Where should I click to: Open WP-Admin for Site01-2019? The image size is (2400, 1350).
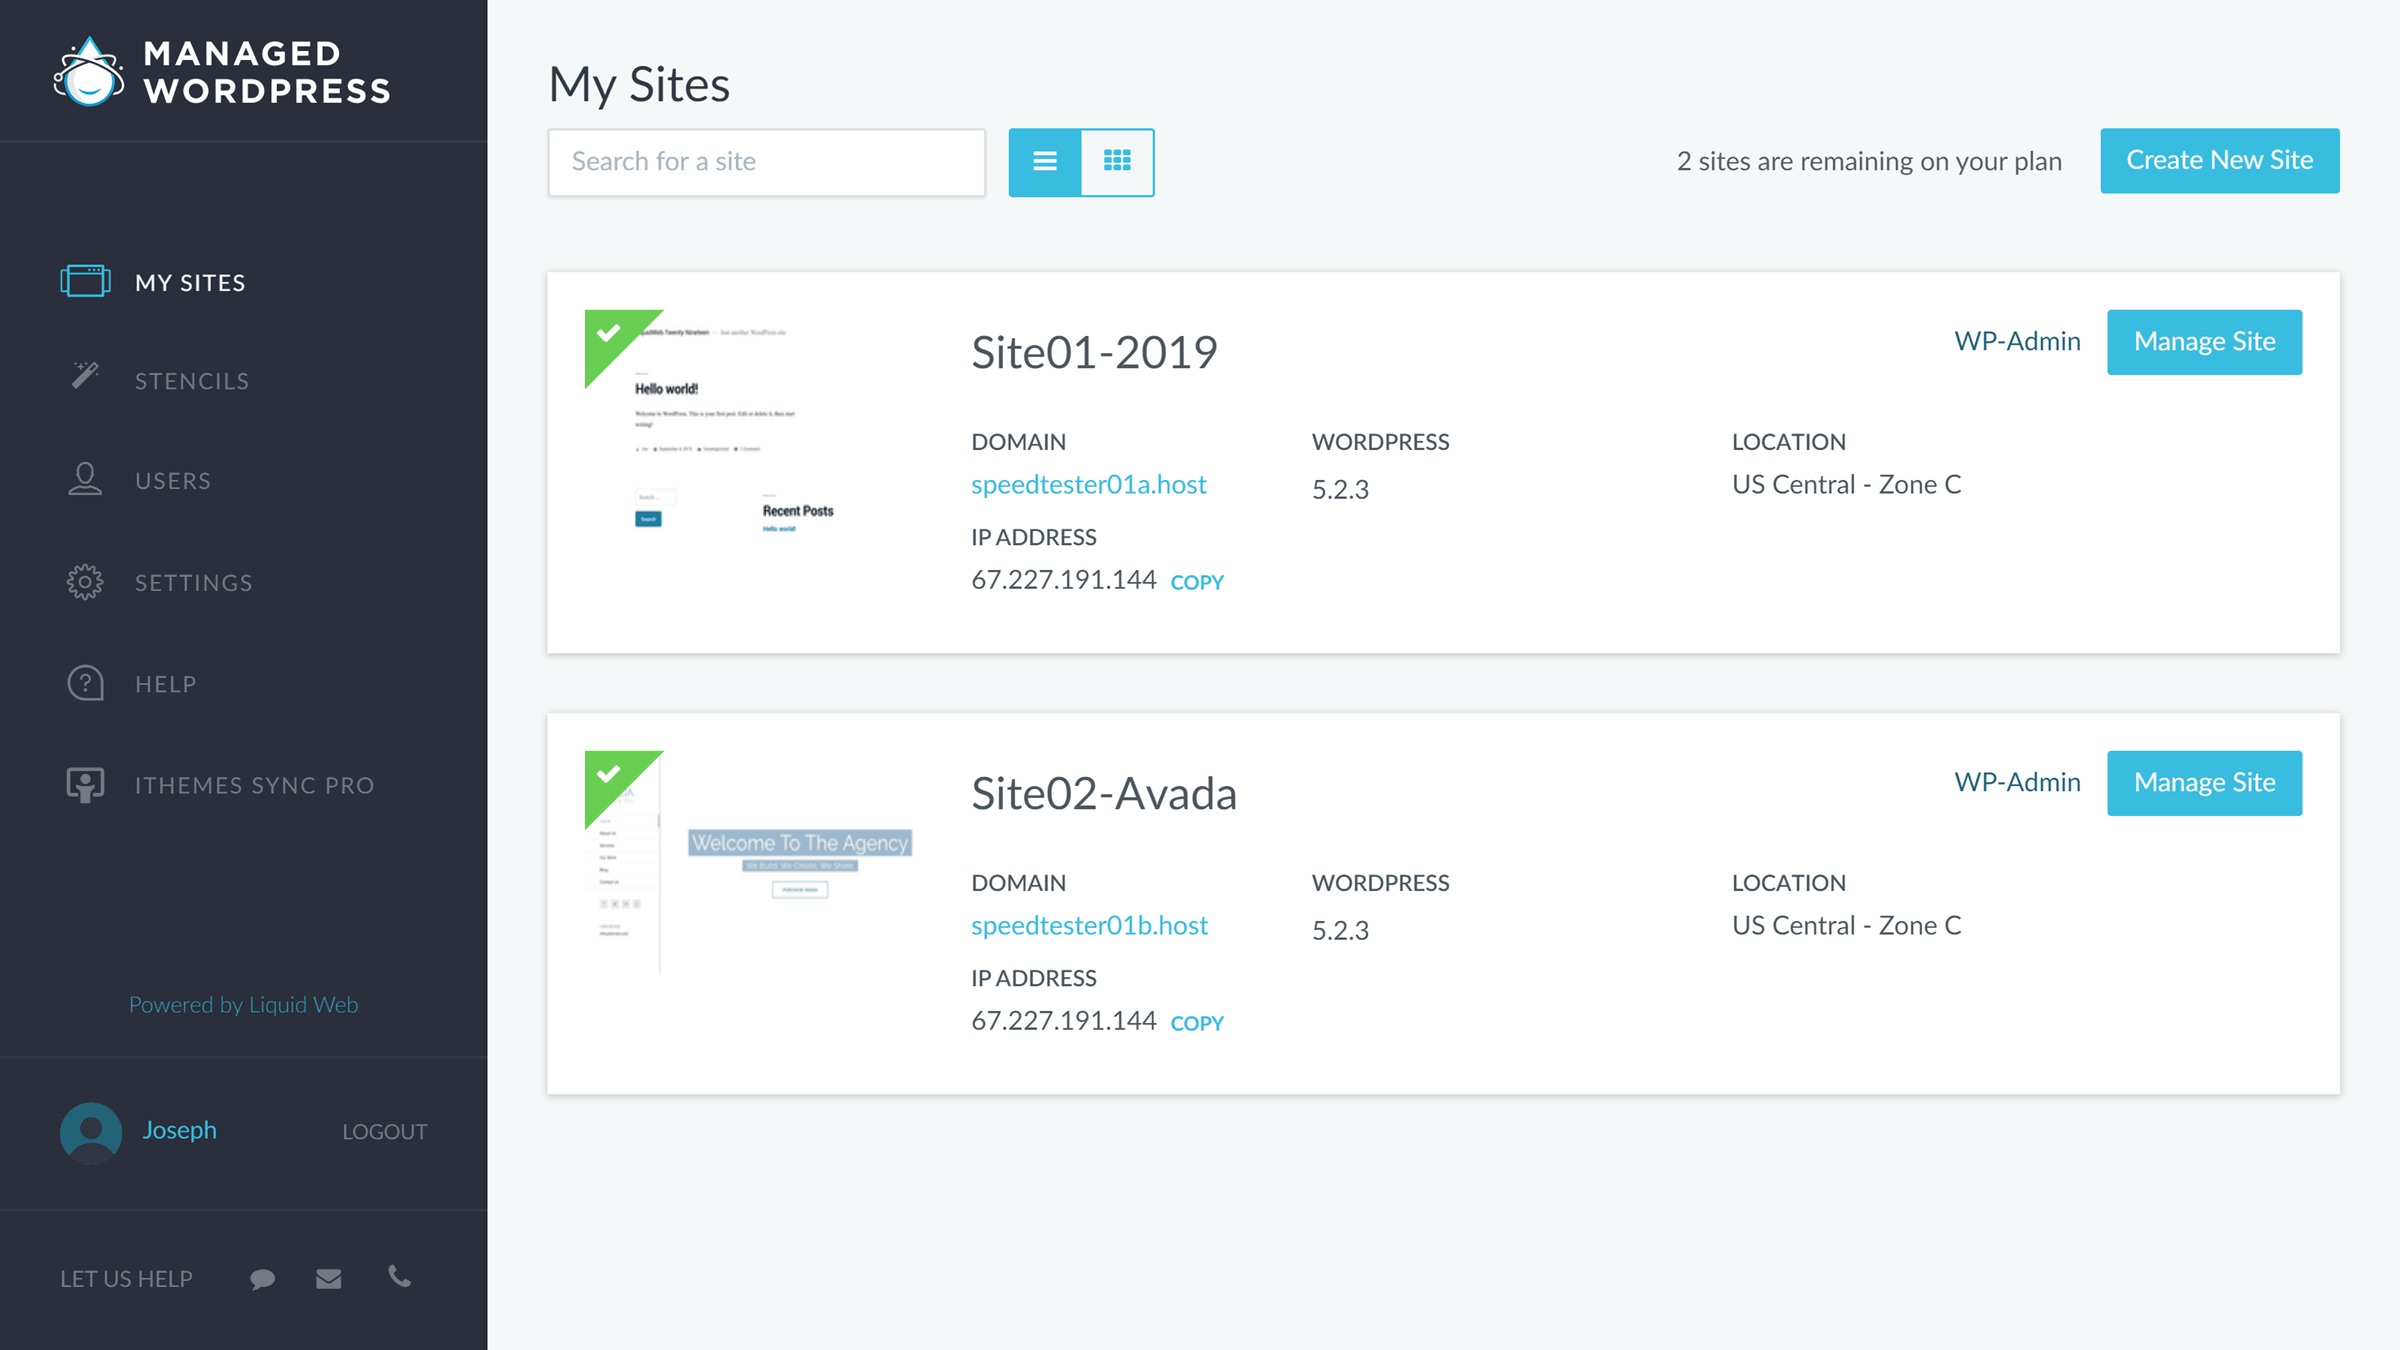point(2017,341)
